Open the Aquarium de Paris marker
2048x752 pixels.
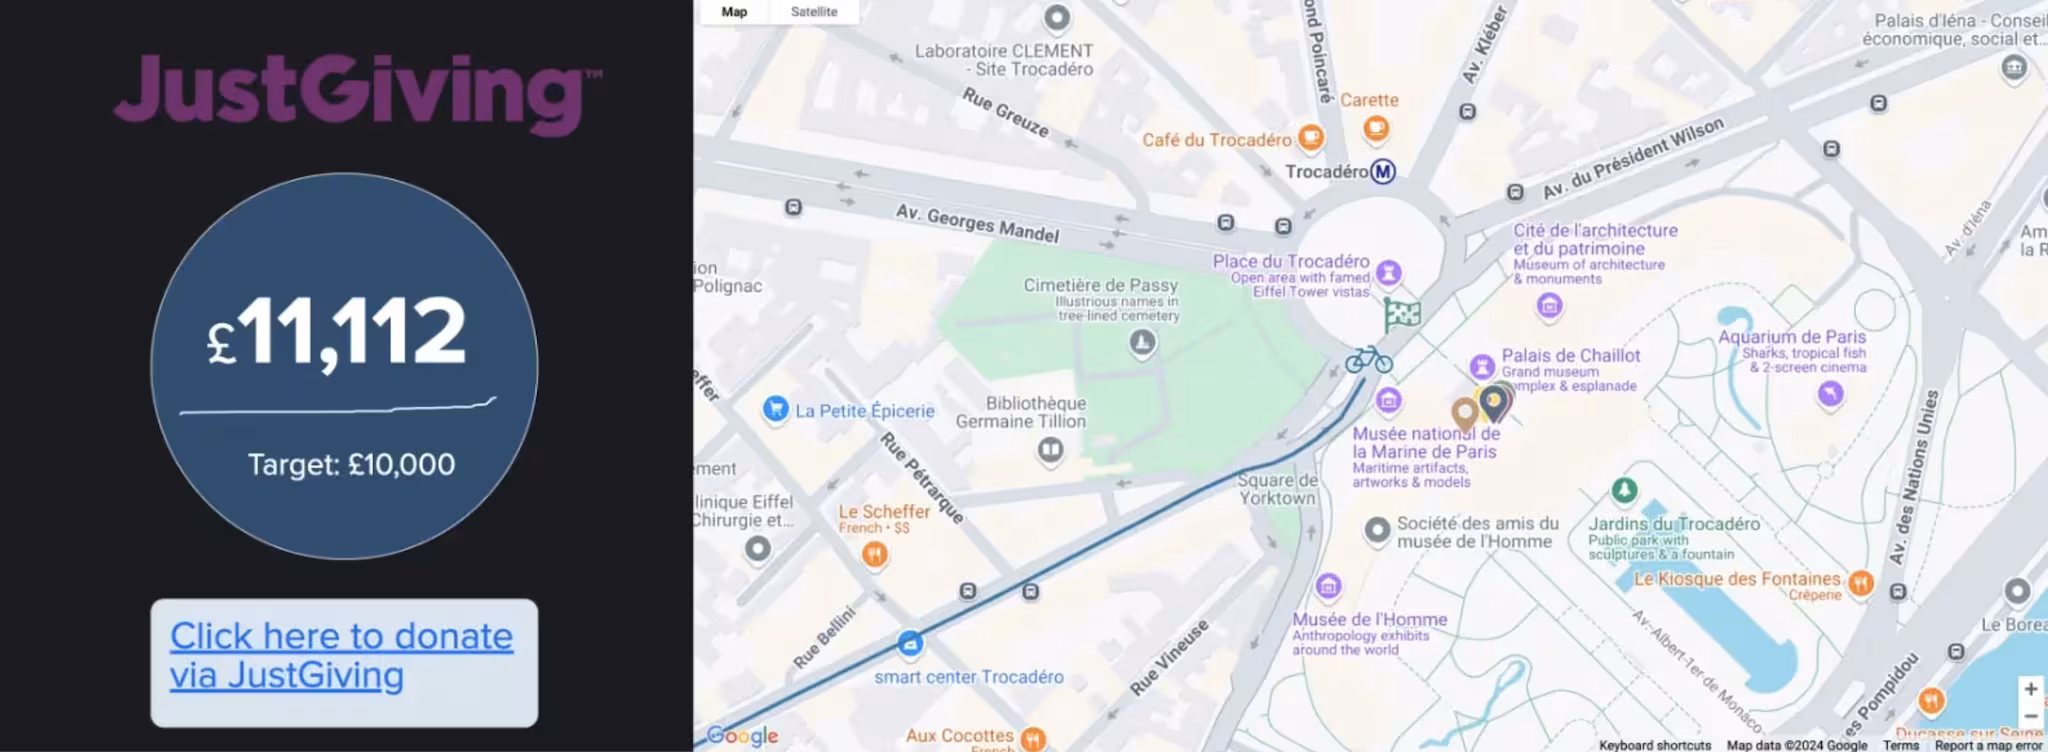pos(1830,394)
